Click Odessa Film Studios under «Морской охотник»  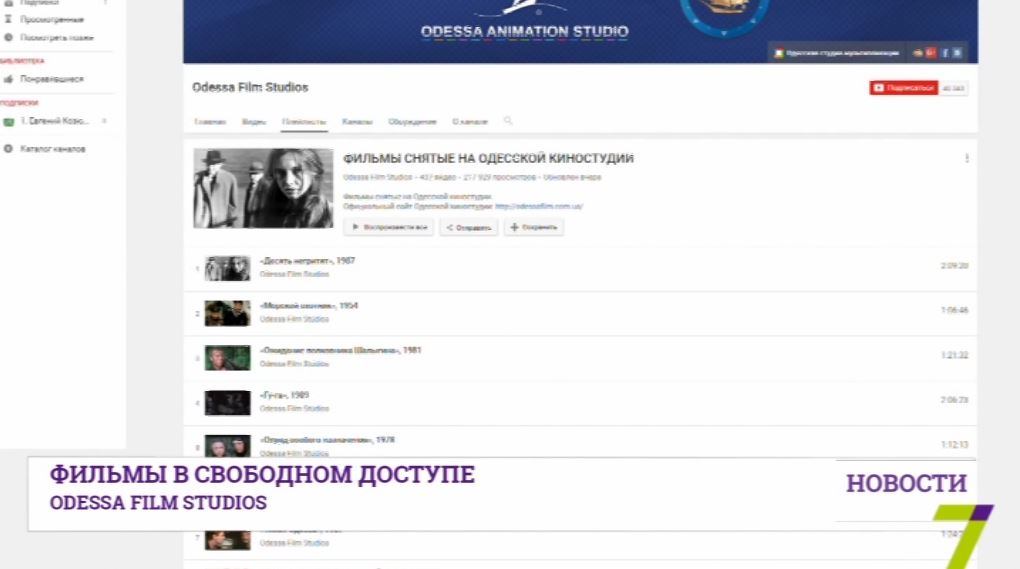coord(294,319)
